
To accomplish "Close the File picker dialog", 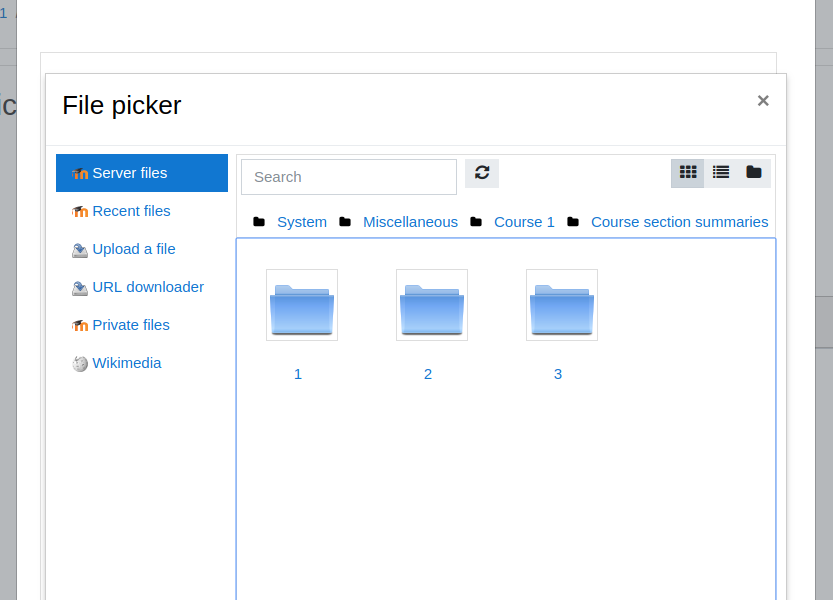I will (763, 101).
